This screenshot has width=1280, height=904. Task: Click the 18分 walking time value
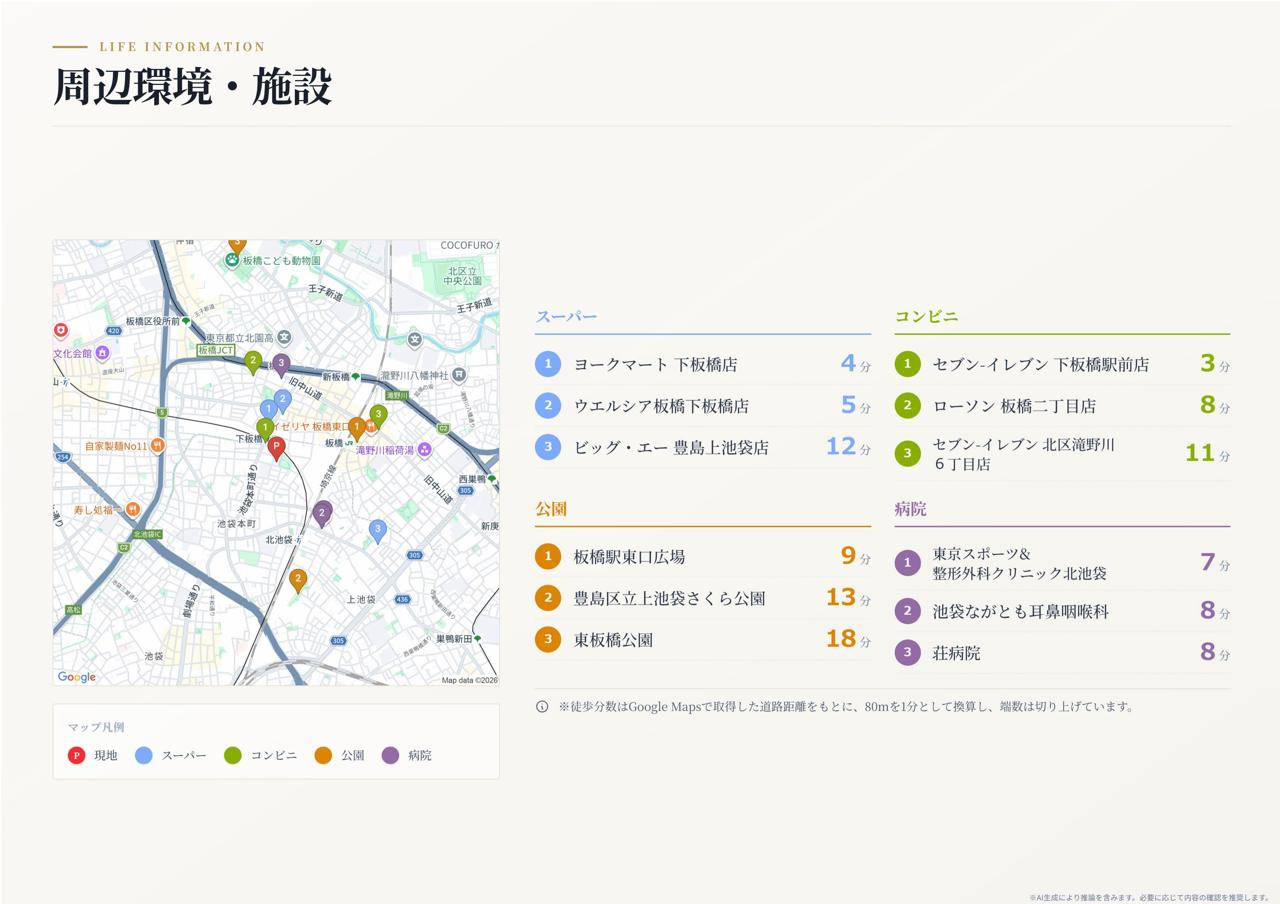point(848,639)
